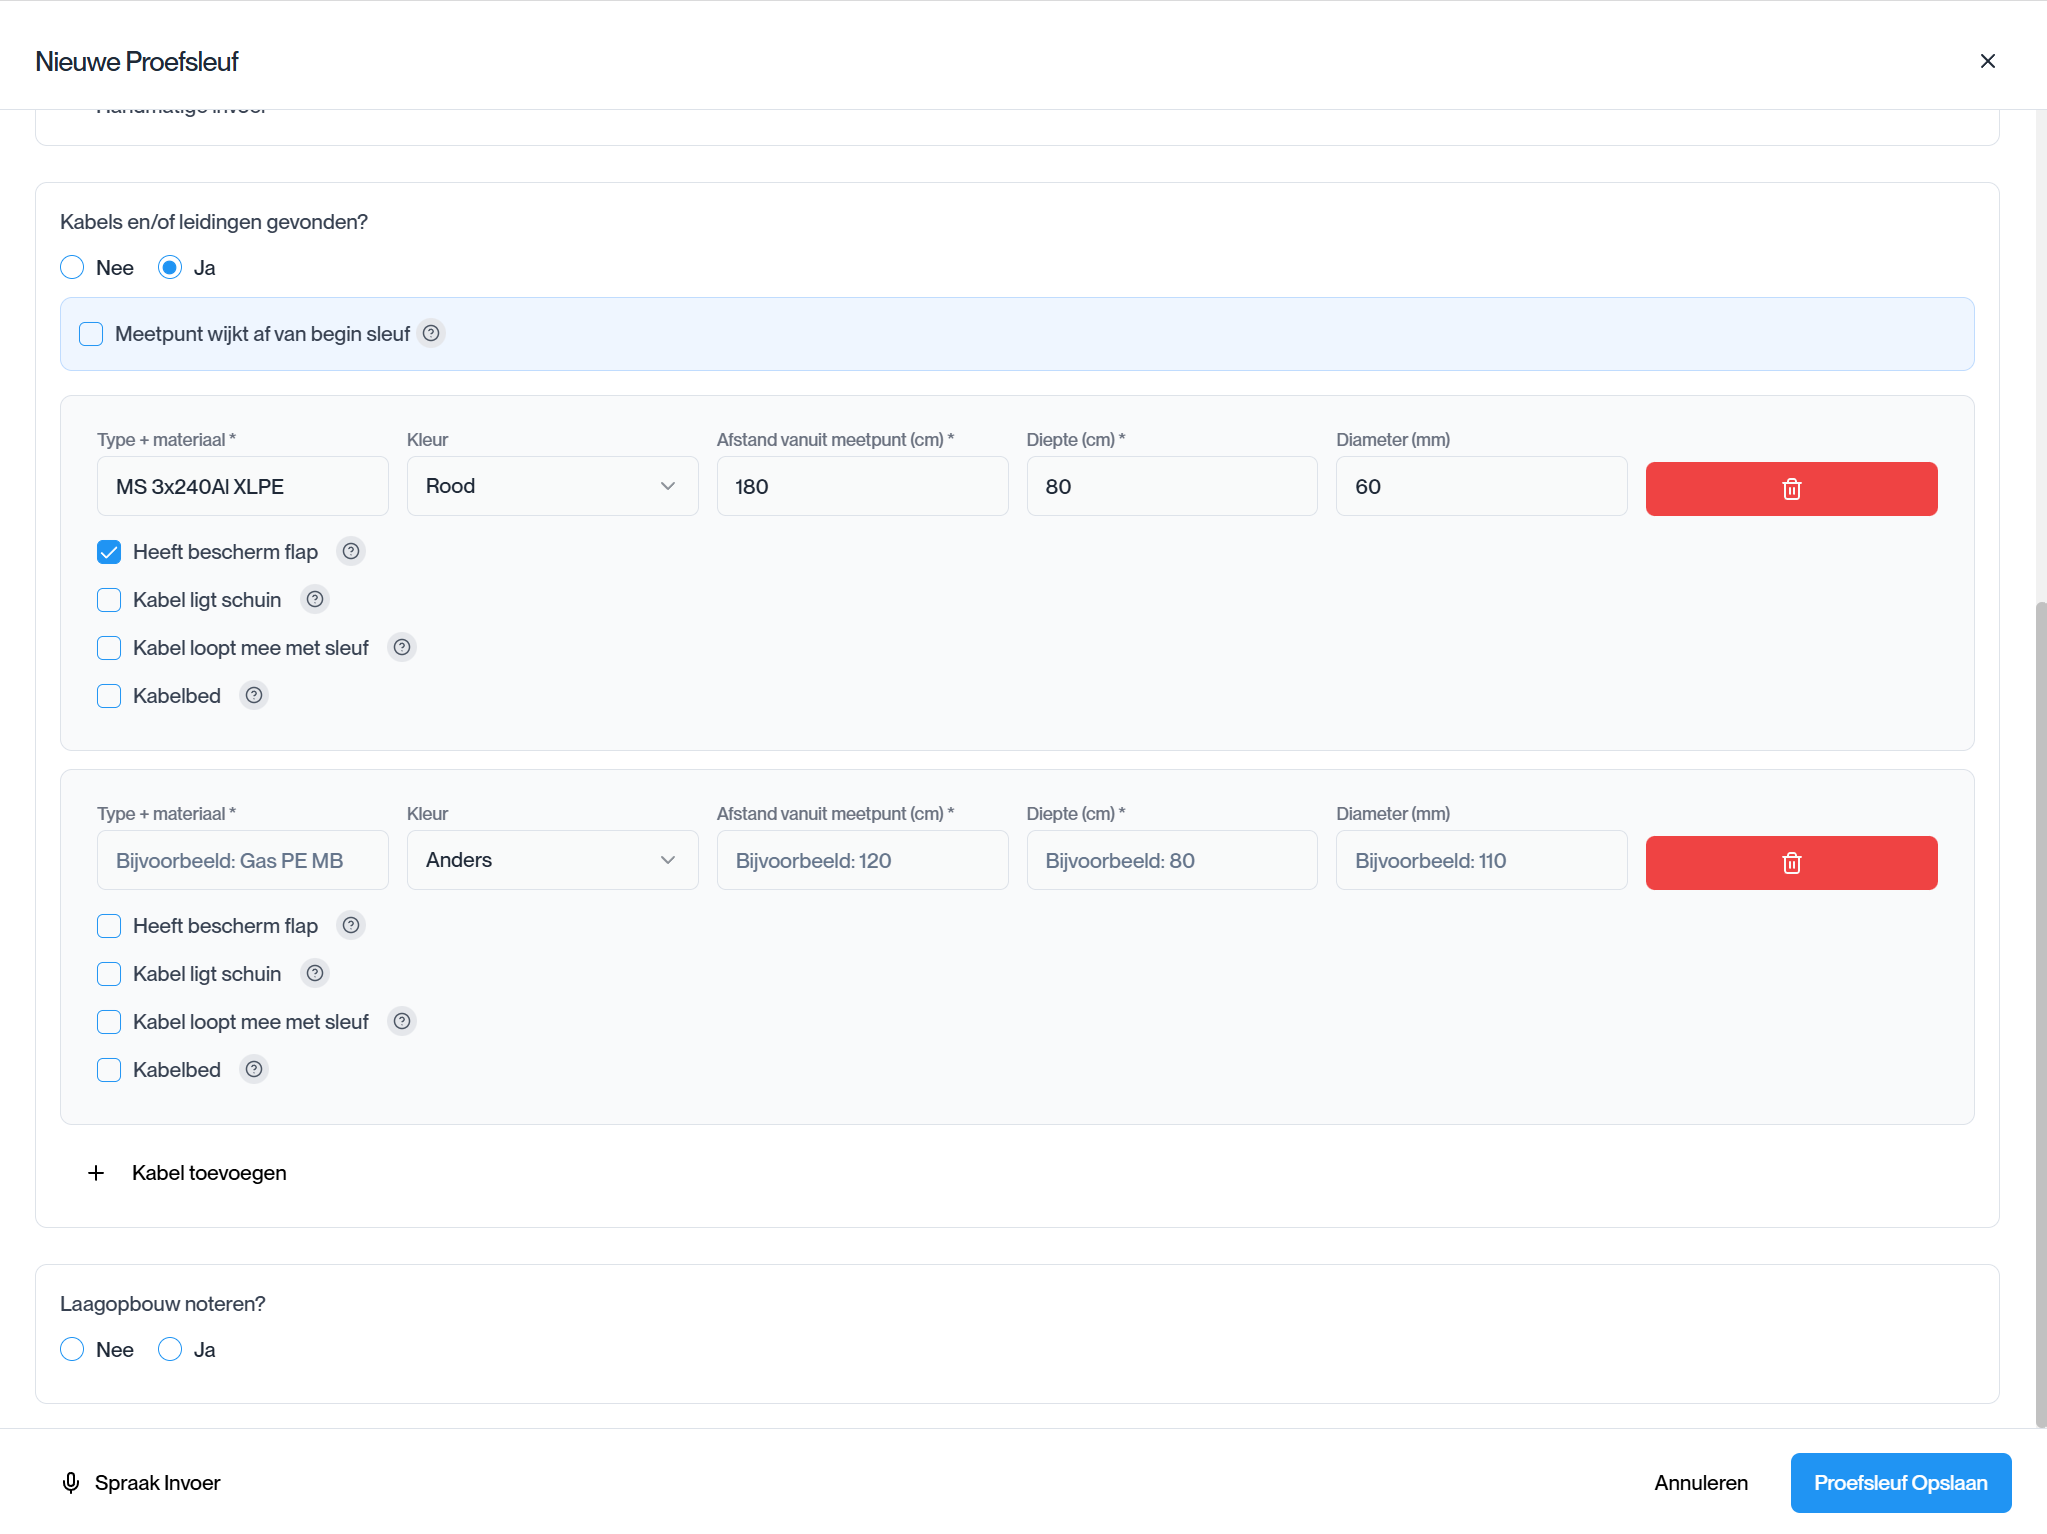Select Ja for Laagopbouw noteren

point(170,1349)
